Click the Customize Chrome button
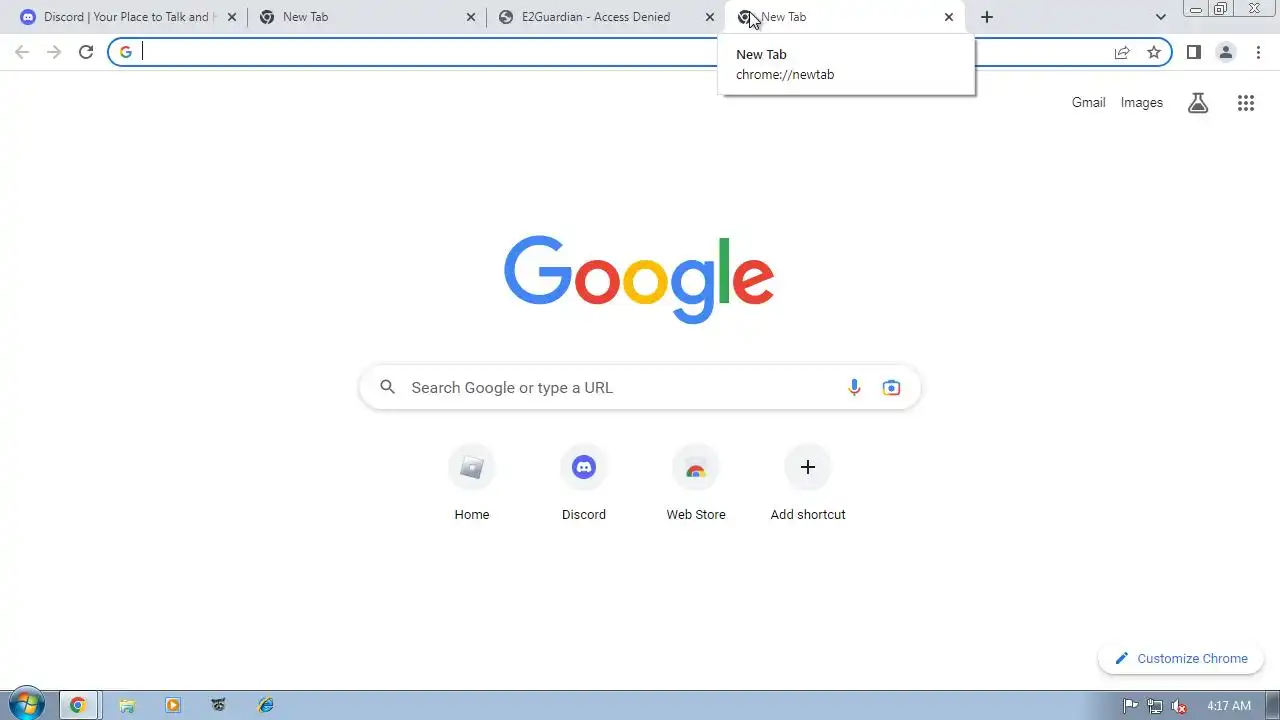The width and height of the screenshot is (1280, 720). pos(1181,658)
